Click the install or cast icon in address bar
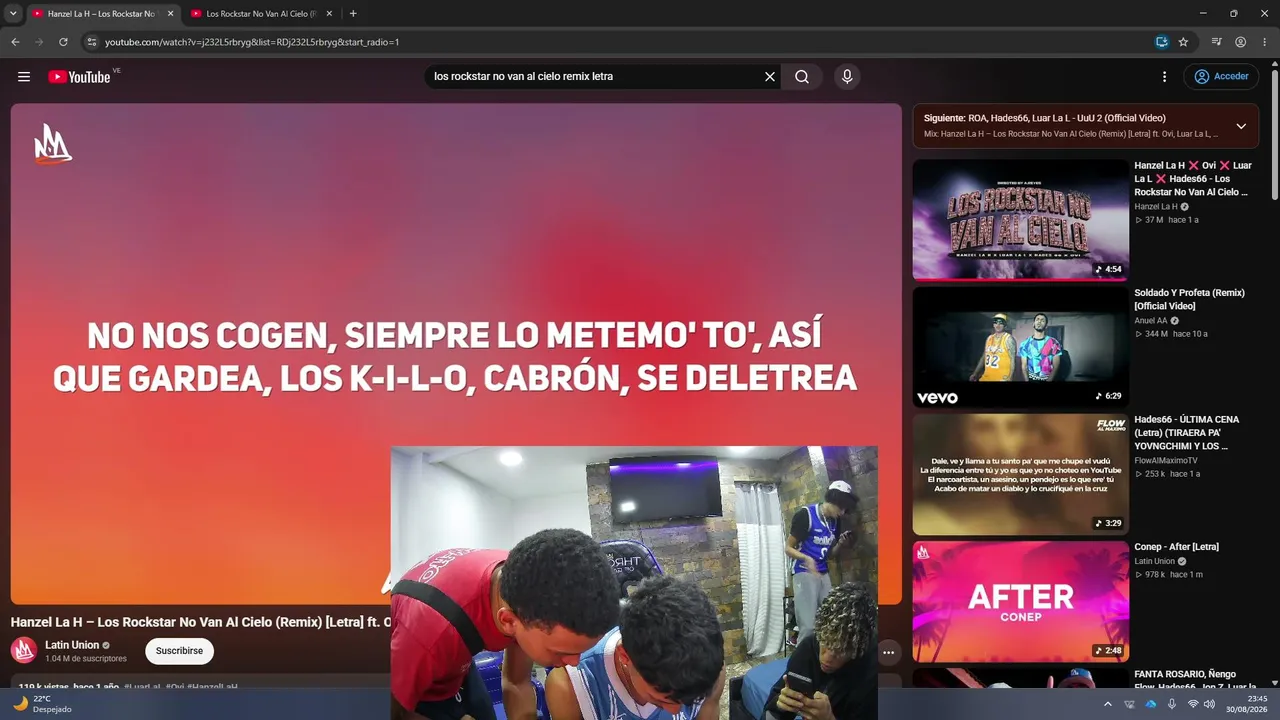 point(1161,42)
